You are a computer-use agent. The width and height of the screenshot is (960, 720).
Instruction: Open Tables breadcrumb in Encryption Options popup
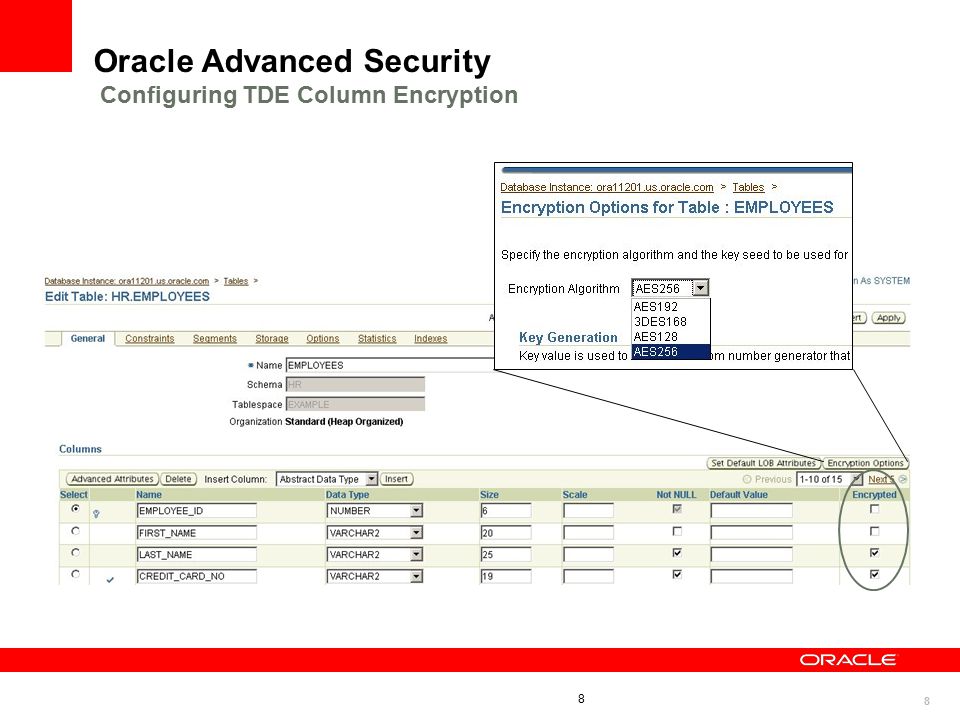(x=748, y=187)
